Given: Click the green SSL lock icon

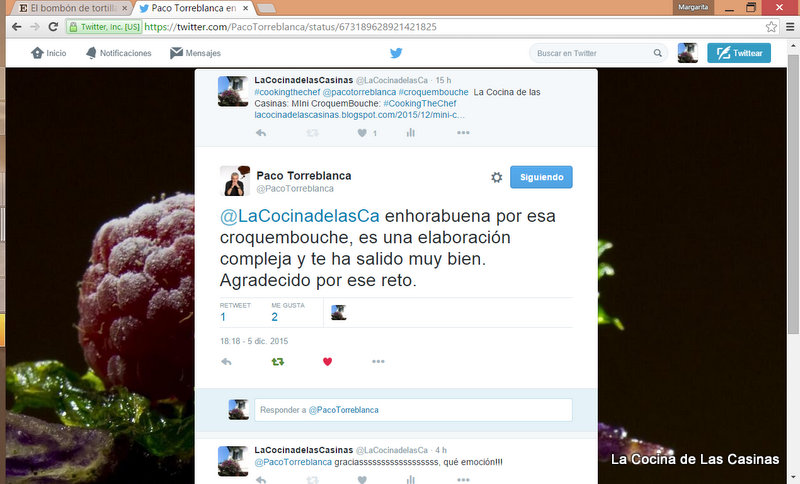Looking at the screenshot, I should coord(73,27).
